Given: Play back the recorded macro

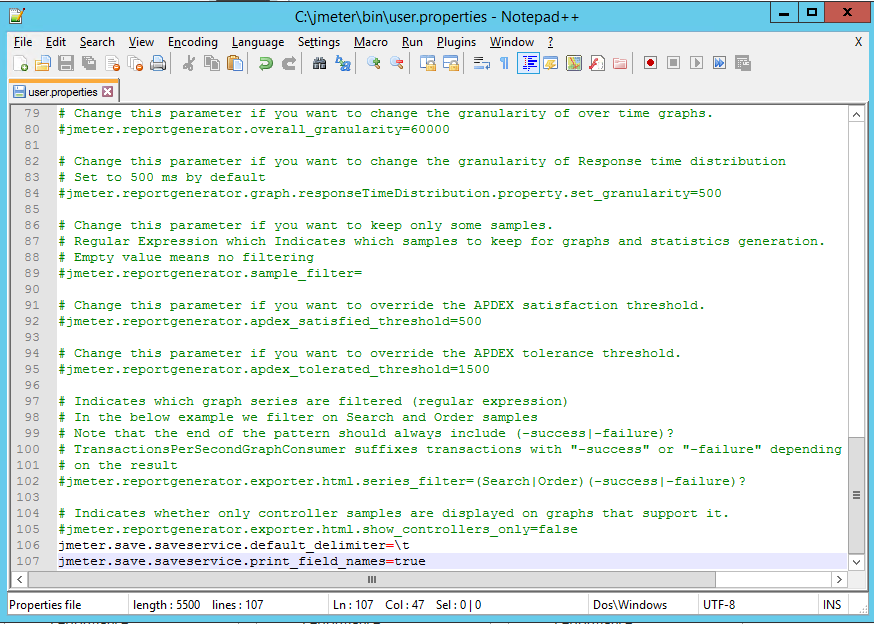Looking at the screenshot, I should coord(696,63).
